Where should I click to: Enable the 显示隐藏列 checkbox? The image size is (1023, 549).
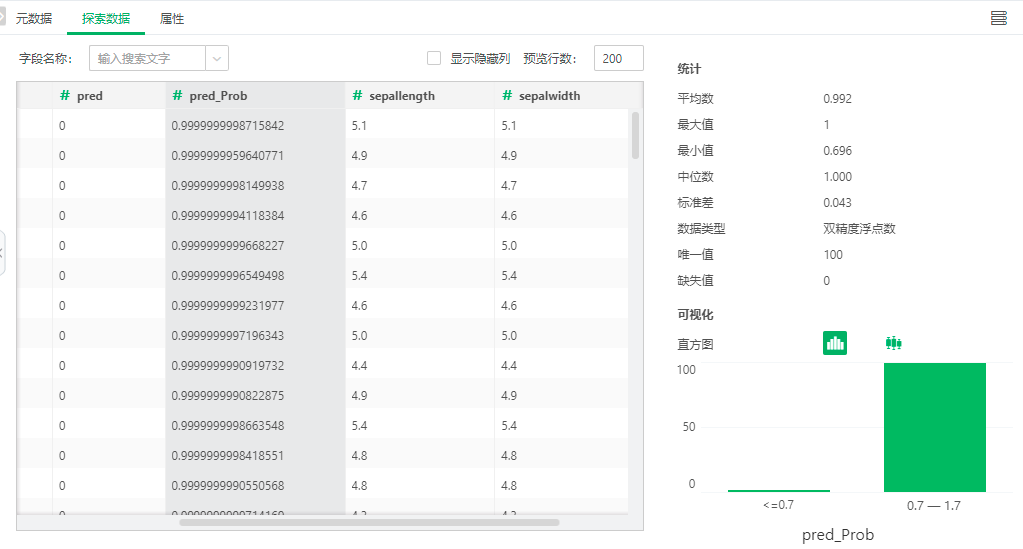(434, 59)
